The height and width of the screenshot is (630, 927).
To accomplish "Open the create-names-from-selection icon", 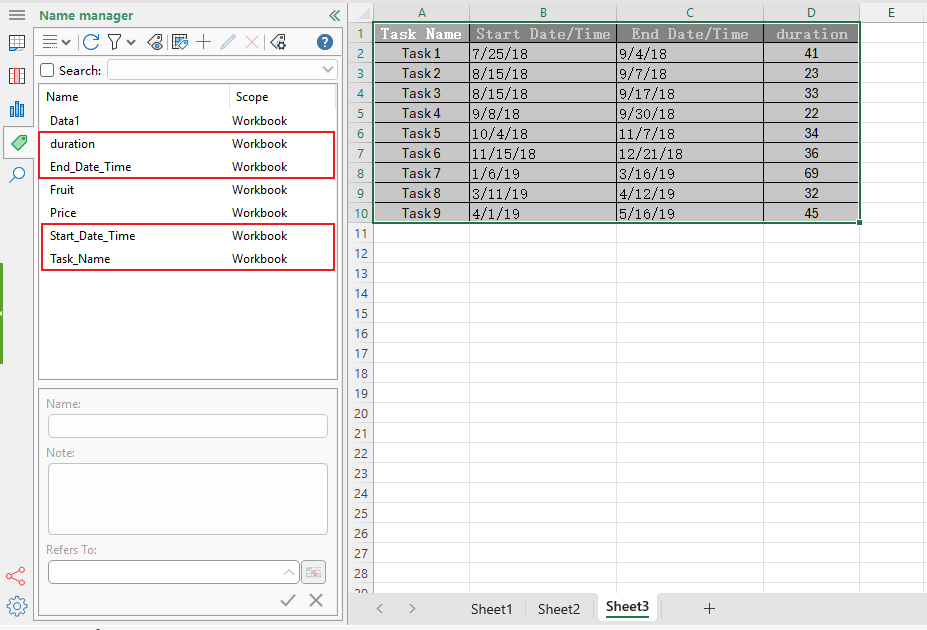I will point(181,42).
